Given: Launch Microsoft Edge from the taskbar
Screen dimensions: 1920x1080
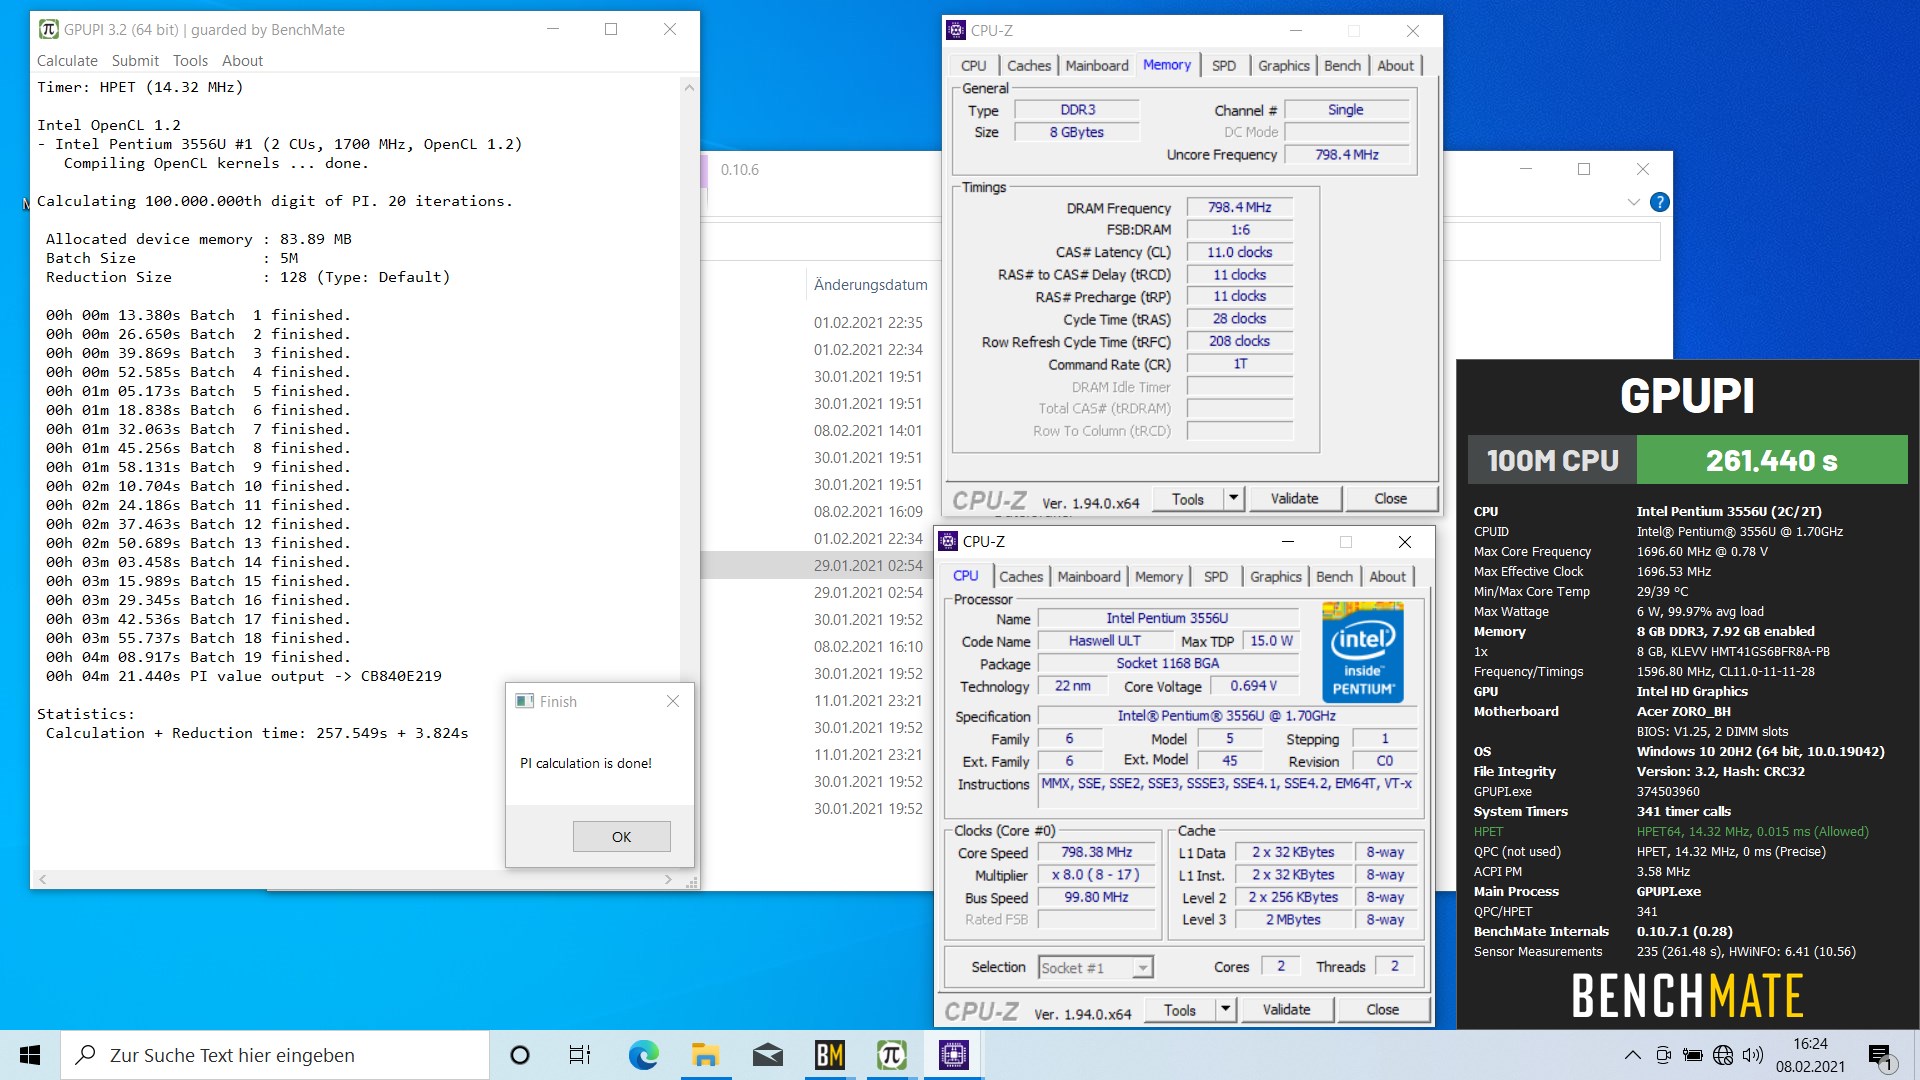Looking at the screenshot, I should point(643,1055).
